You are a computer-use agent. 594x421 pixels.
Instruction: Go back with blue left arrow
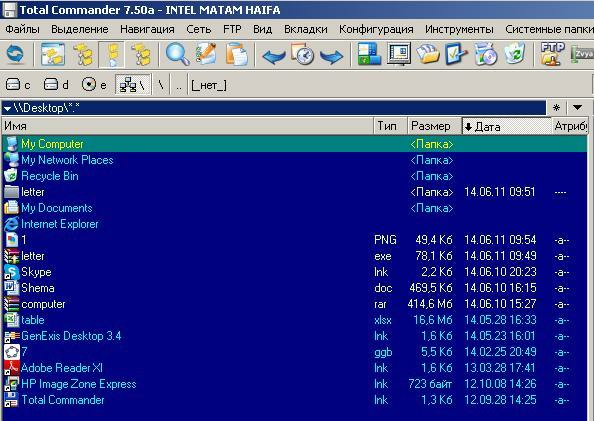pos(274,56)
